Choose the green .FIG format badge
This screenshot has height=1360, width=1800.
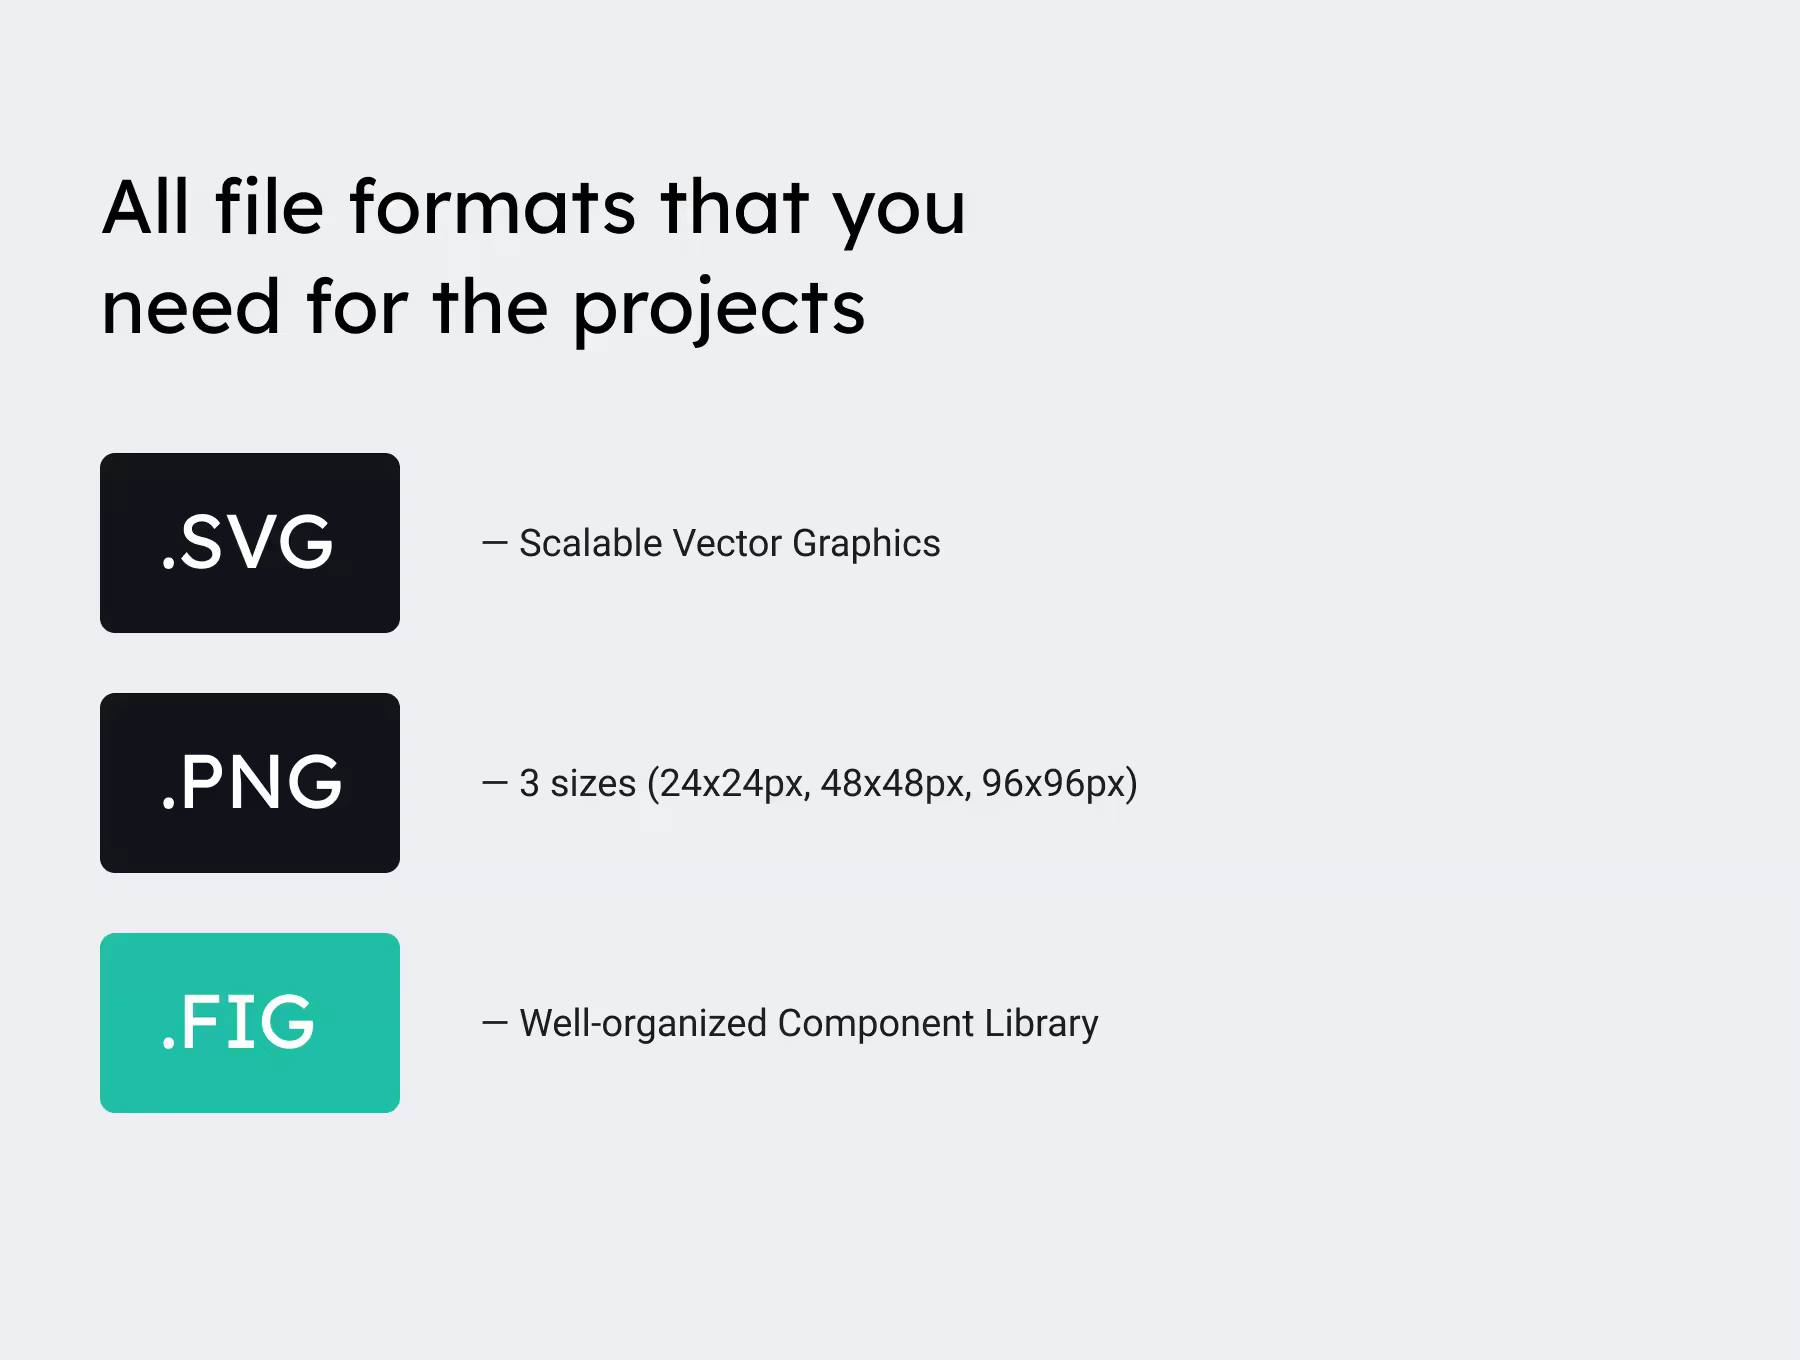point(250,1023)
